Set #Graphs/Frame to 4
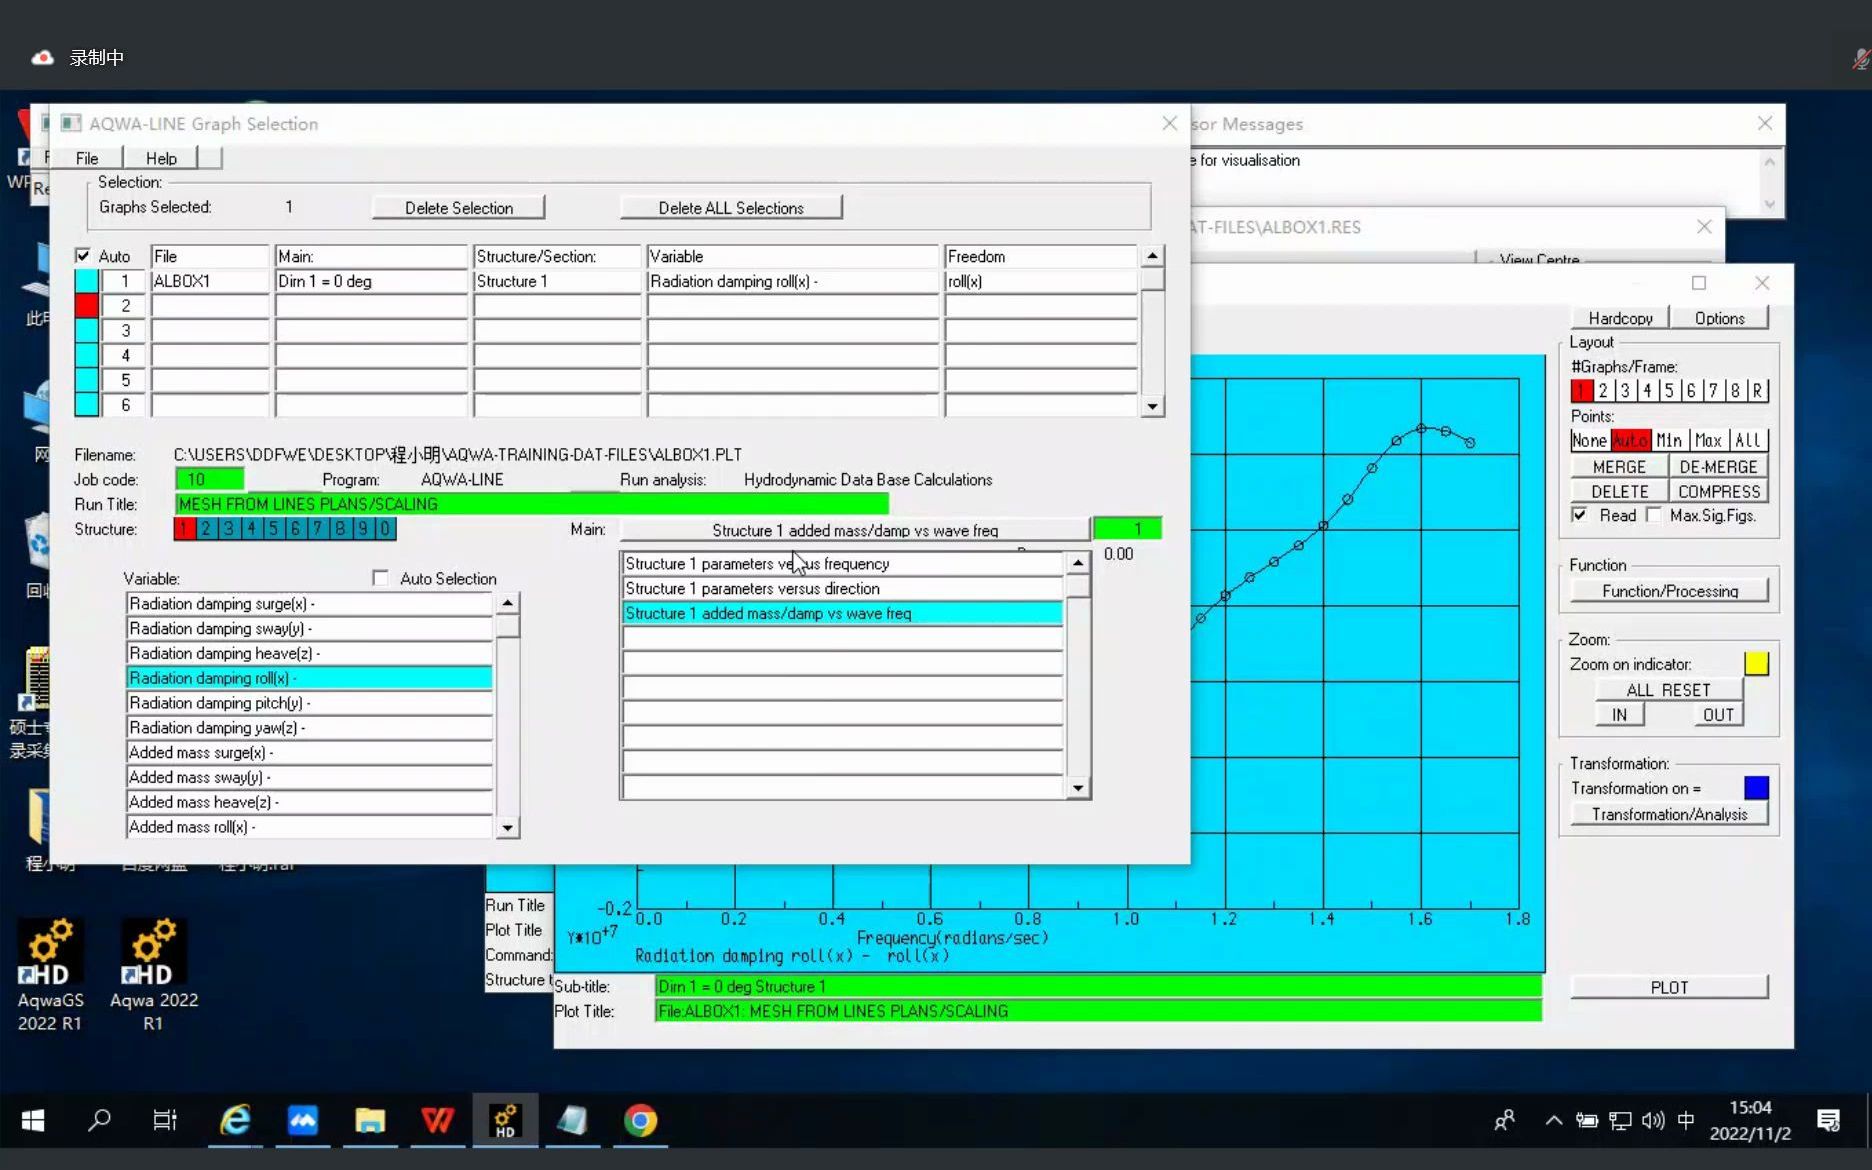1872x1170 pixels. click(1646, 390)
